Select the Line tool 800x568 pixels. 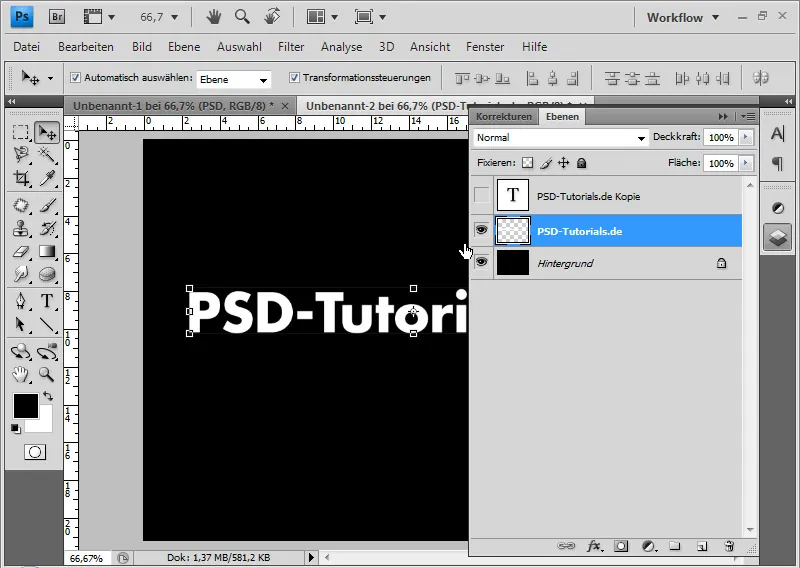point(47,324)
